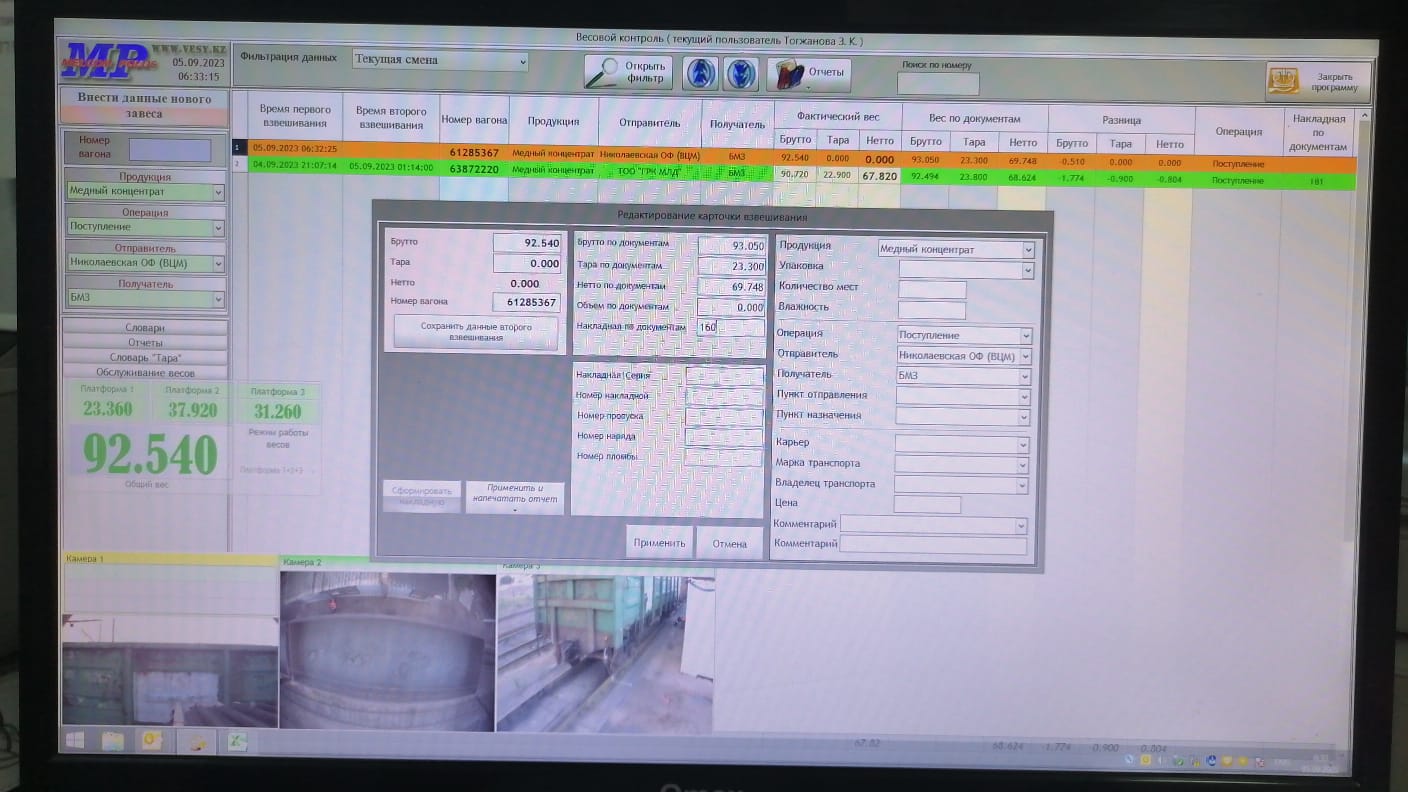Open Windows Start button on taskbar
This screenshot has width=1408, height=792.
pyautogui.click(x=75, y=740)
